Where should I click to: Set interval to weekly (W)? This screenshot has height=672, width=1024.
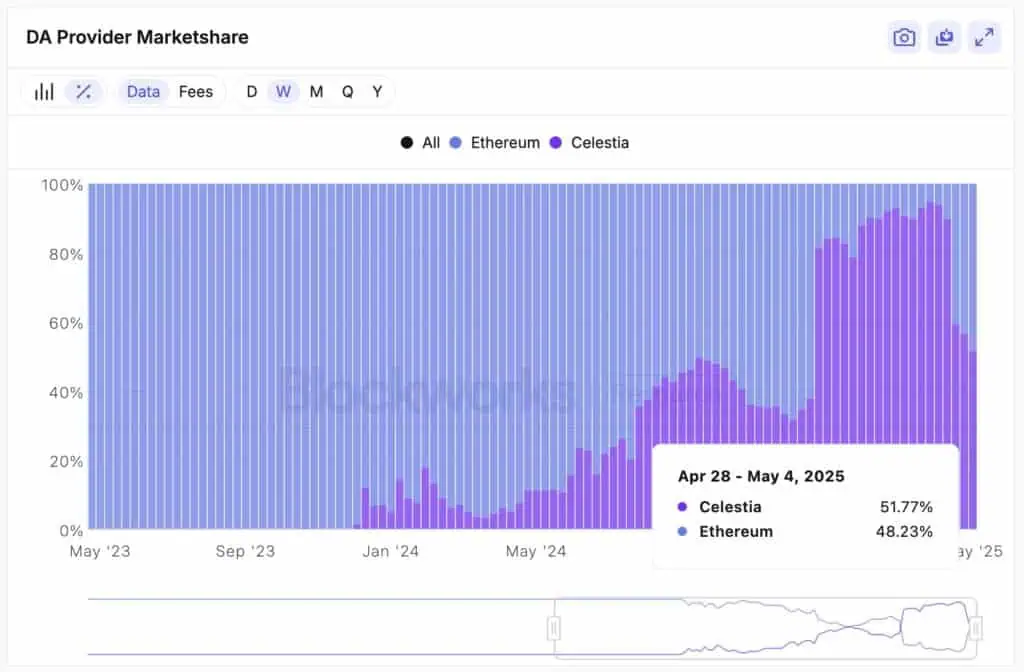click(283, 91)
